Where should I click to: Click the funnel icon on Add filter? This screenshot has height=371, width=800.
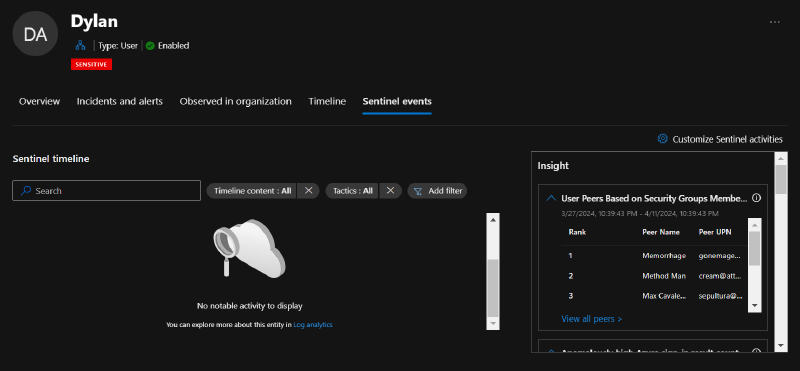click(x=418, y=191)
